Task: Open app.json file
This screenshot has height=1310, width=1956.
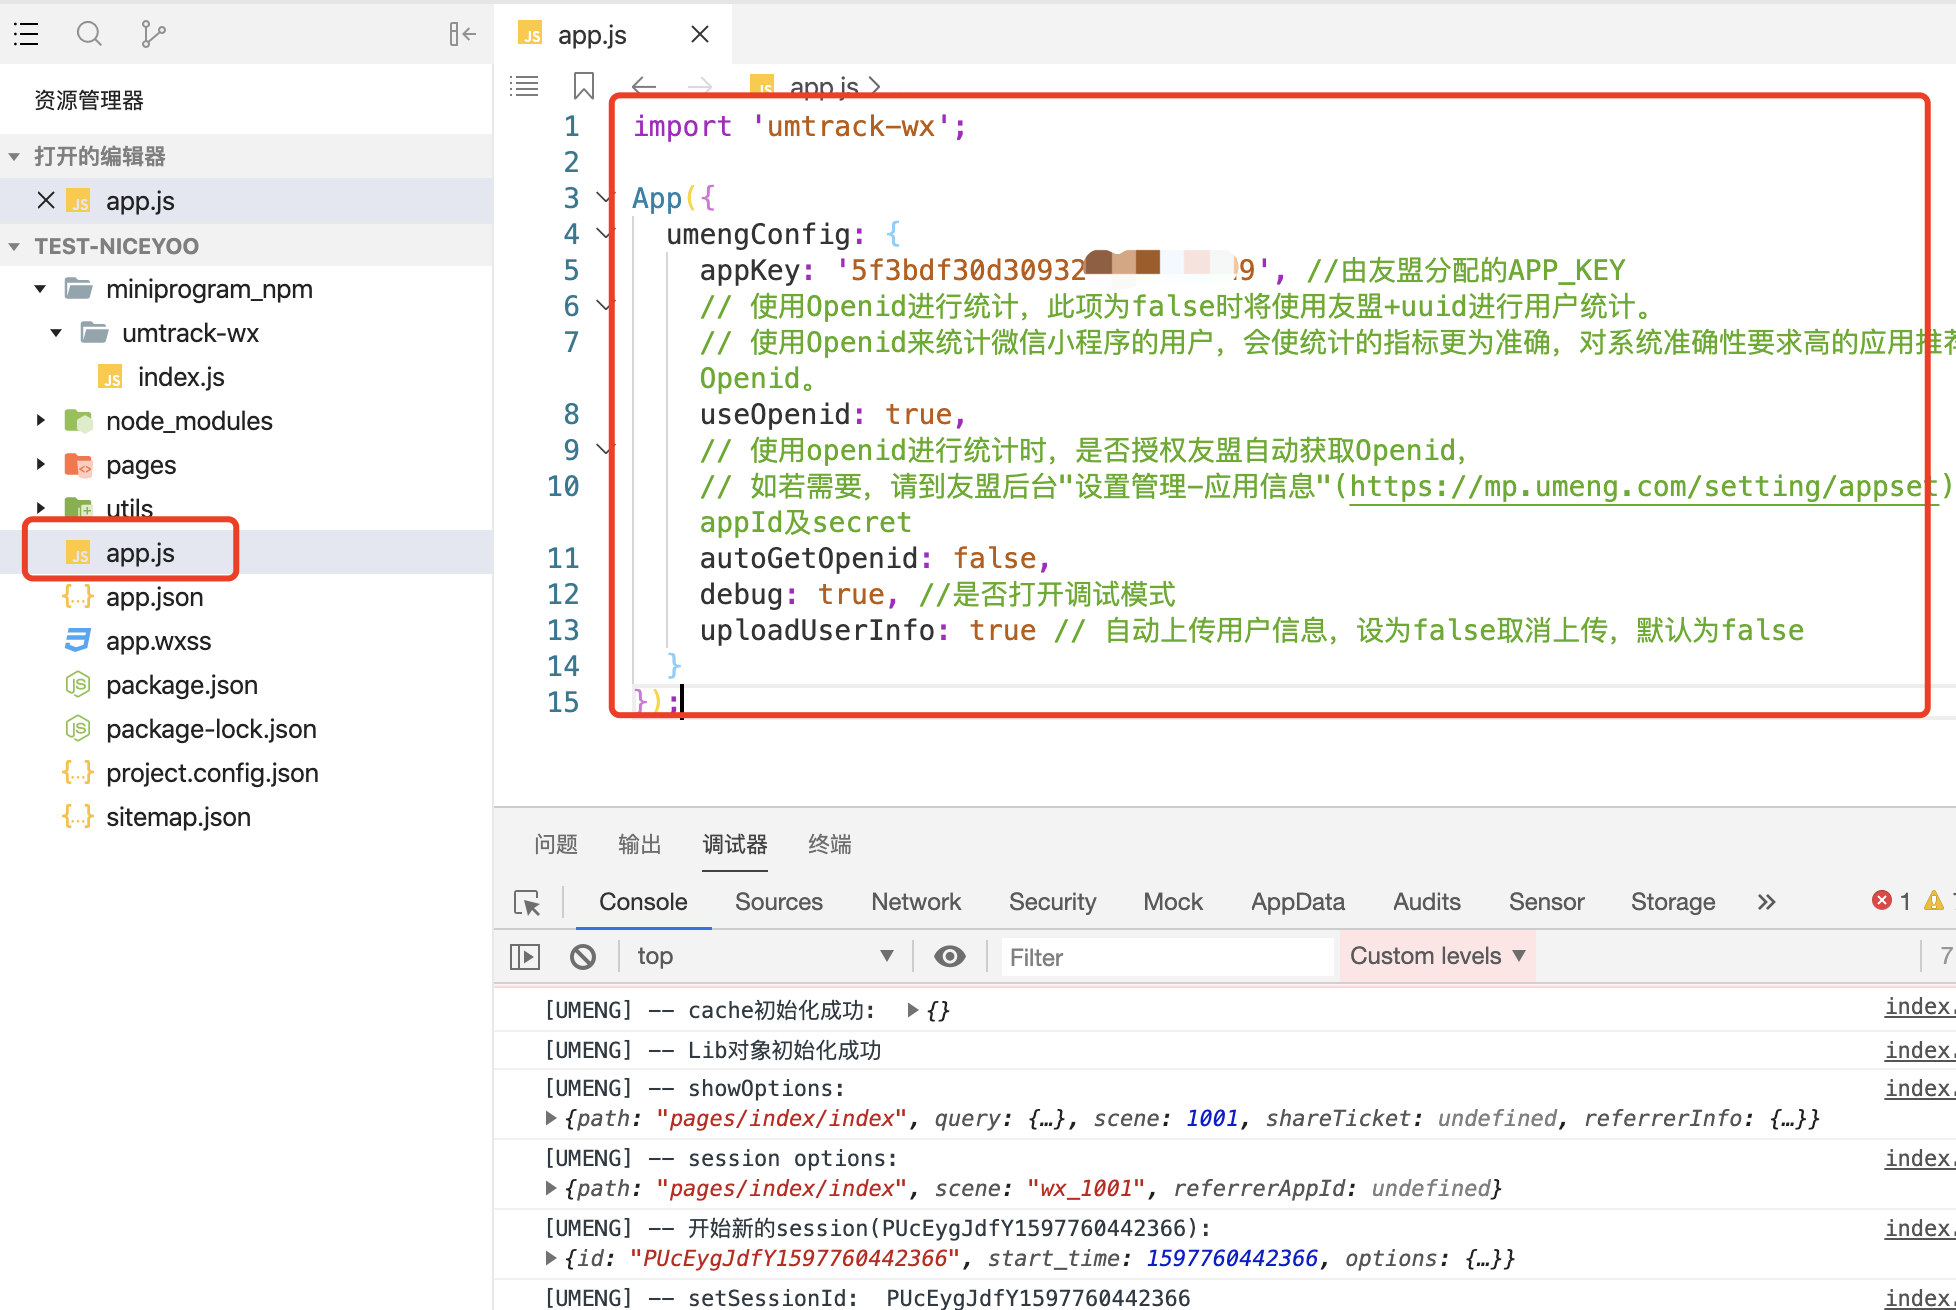Action: (x=154, y=597)
